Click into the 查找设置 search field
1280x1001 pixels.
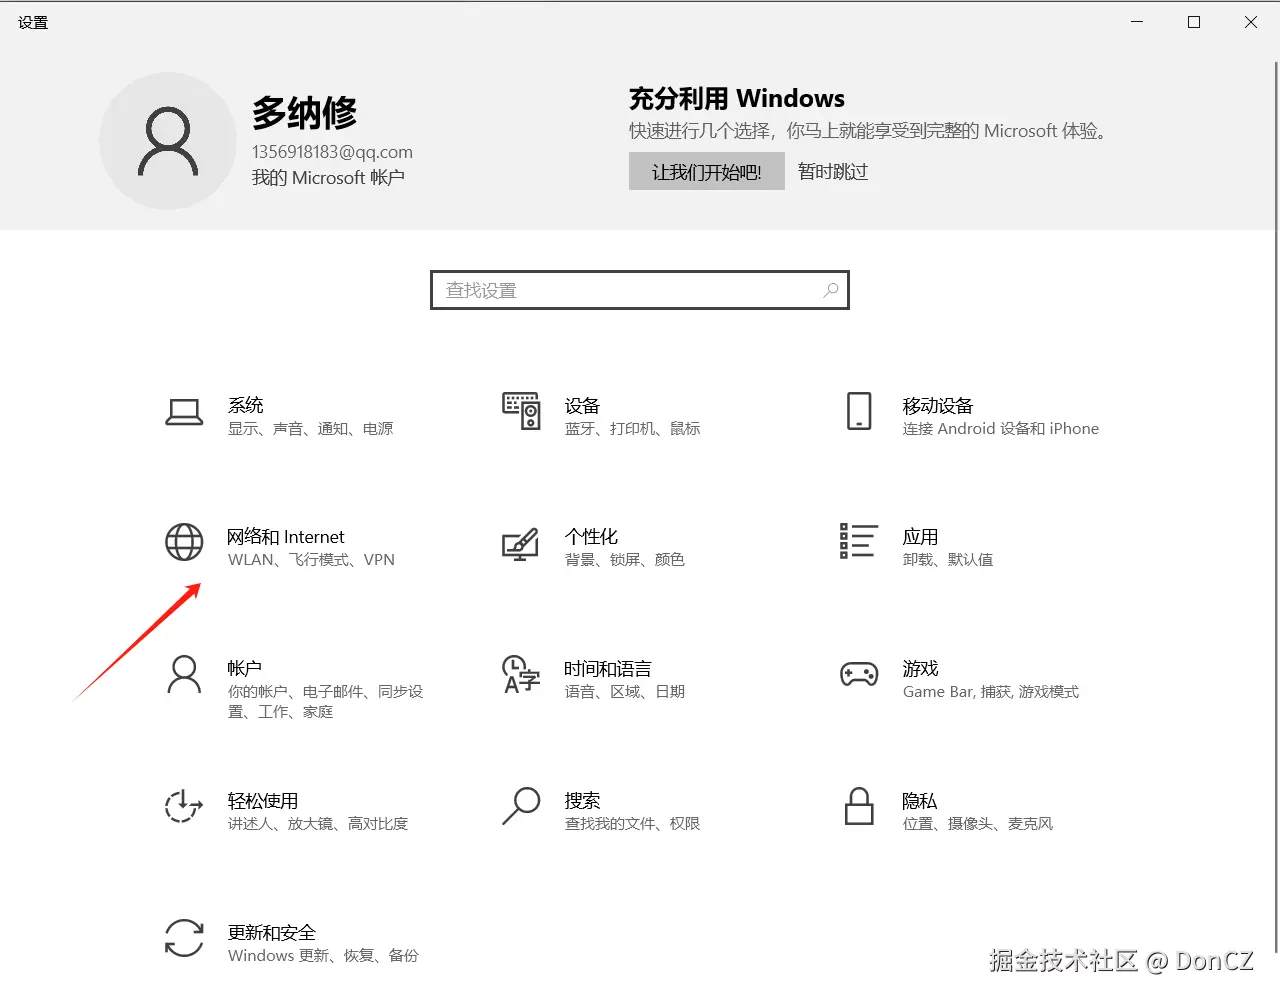pos(640,290)
